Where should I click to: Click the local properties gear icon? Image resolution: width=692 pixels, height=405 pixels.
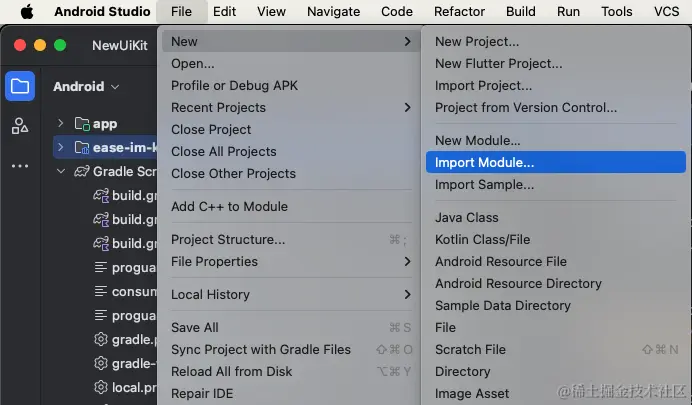(100, 386)
